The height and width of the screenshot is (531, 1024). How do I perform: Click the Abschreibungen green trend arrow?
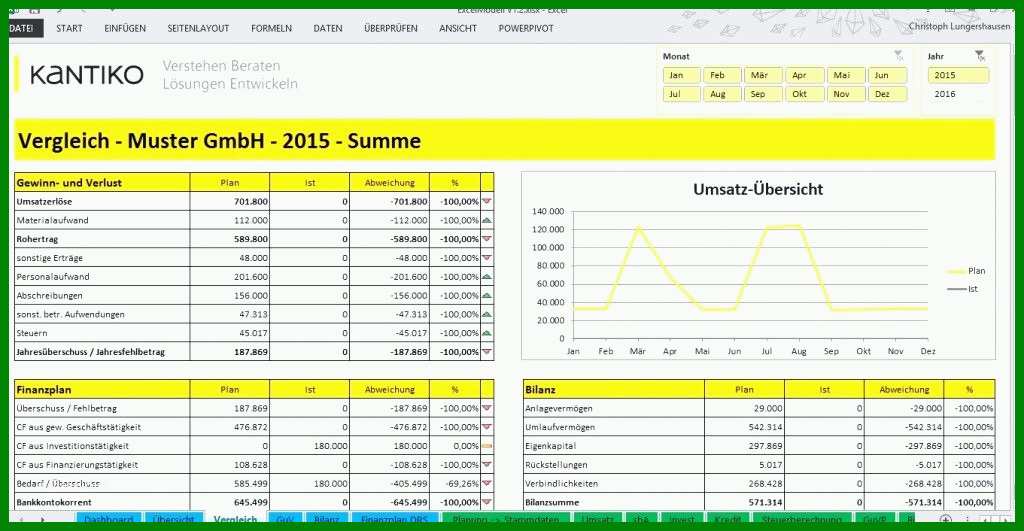click(x=487, y=295)
